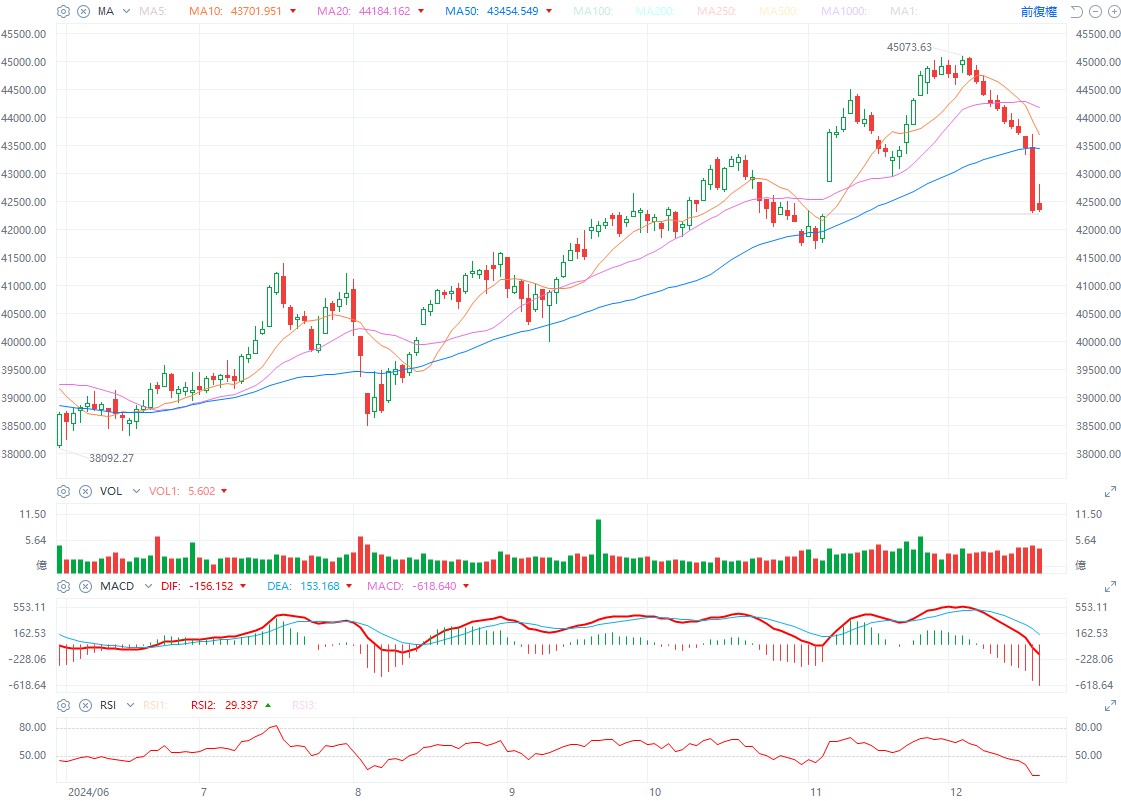Viewport: 1121px width, 801px height.
Task: Remove the MACD panel with its X icon
Action: (85, 586)
